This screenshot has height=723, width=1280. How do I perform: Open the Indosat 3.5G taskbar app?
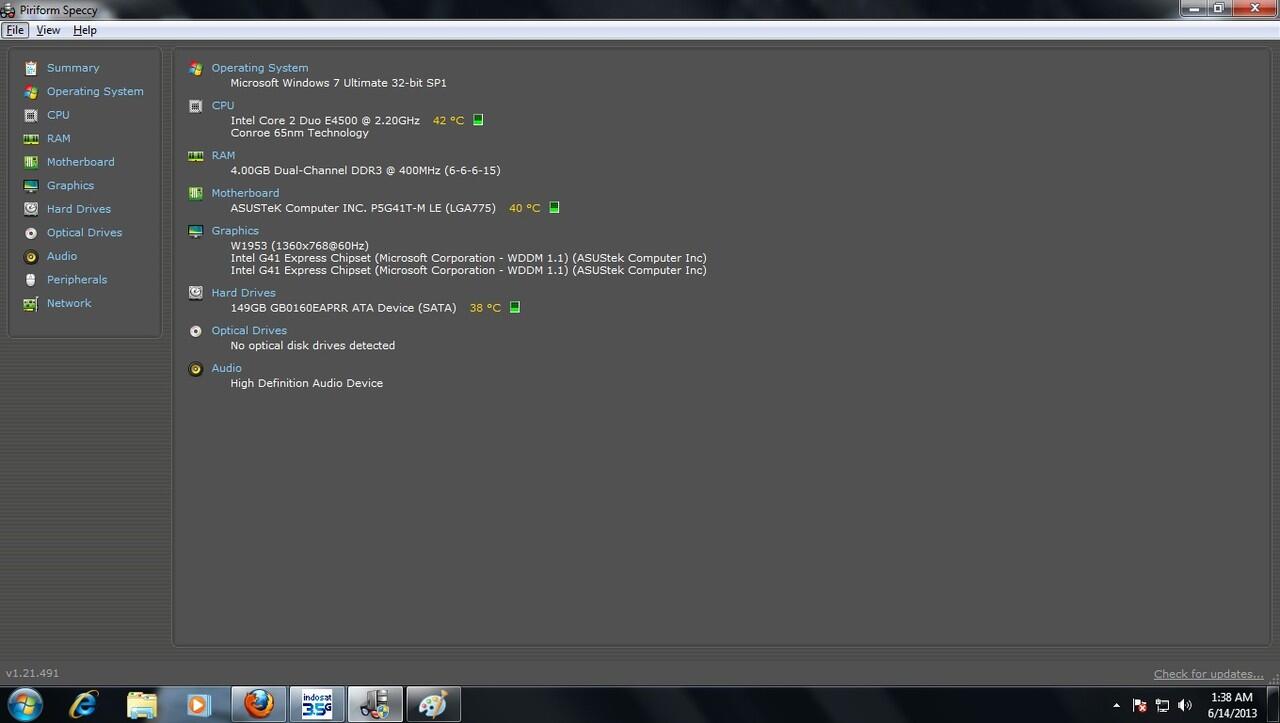point(316,704)
